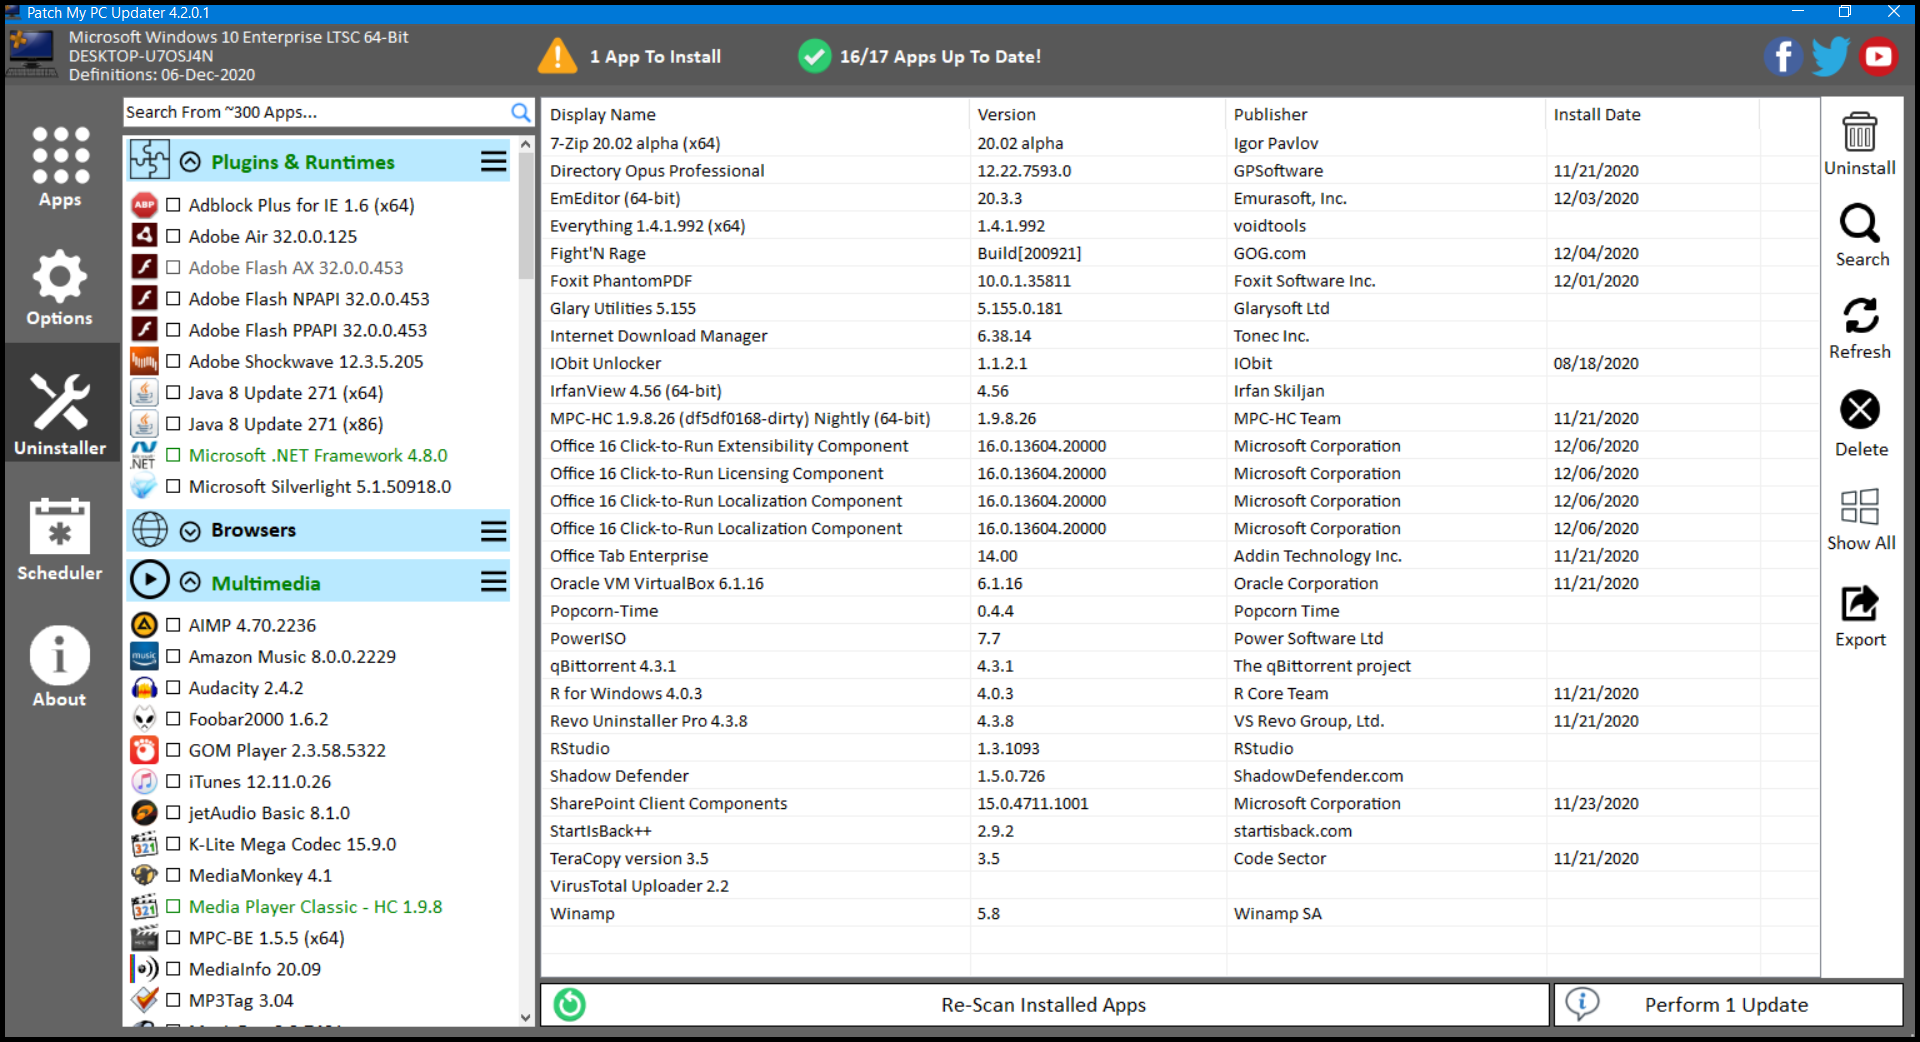Check the Adblock Plus for IE 1.6 box
The image size is (1920, 1042).
pos(173,205)
